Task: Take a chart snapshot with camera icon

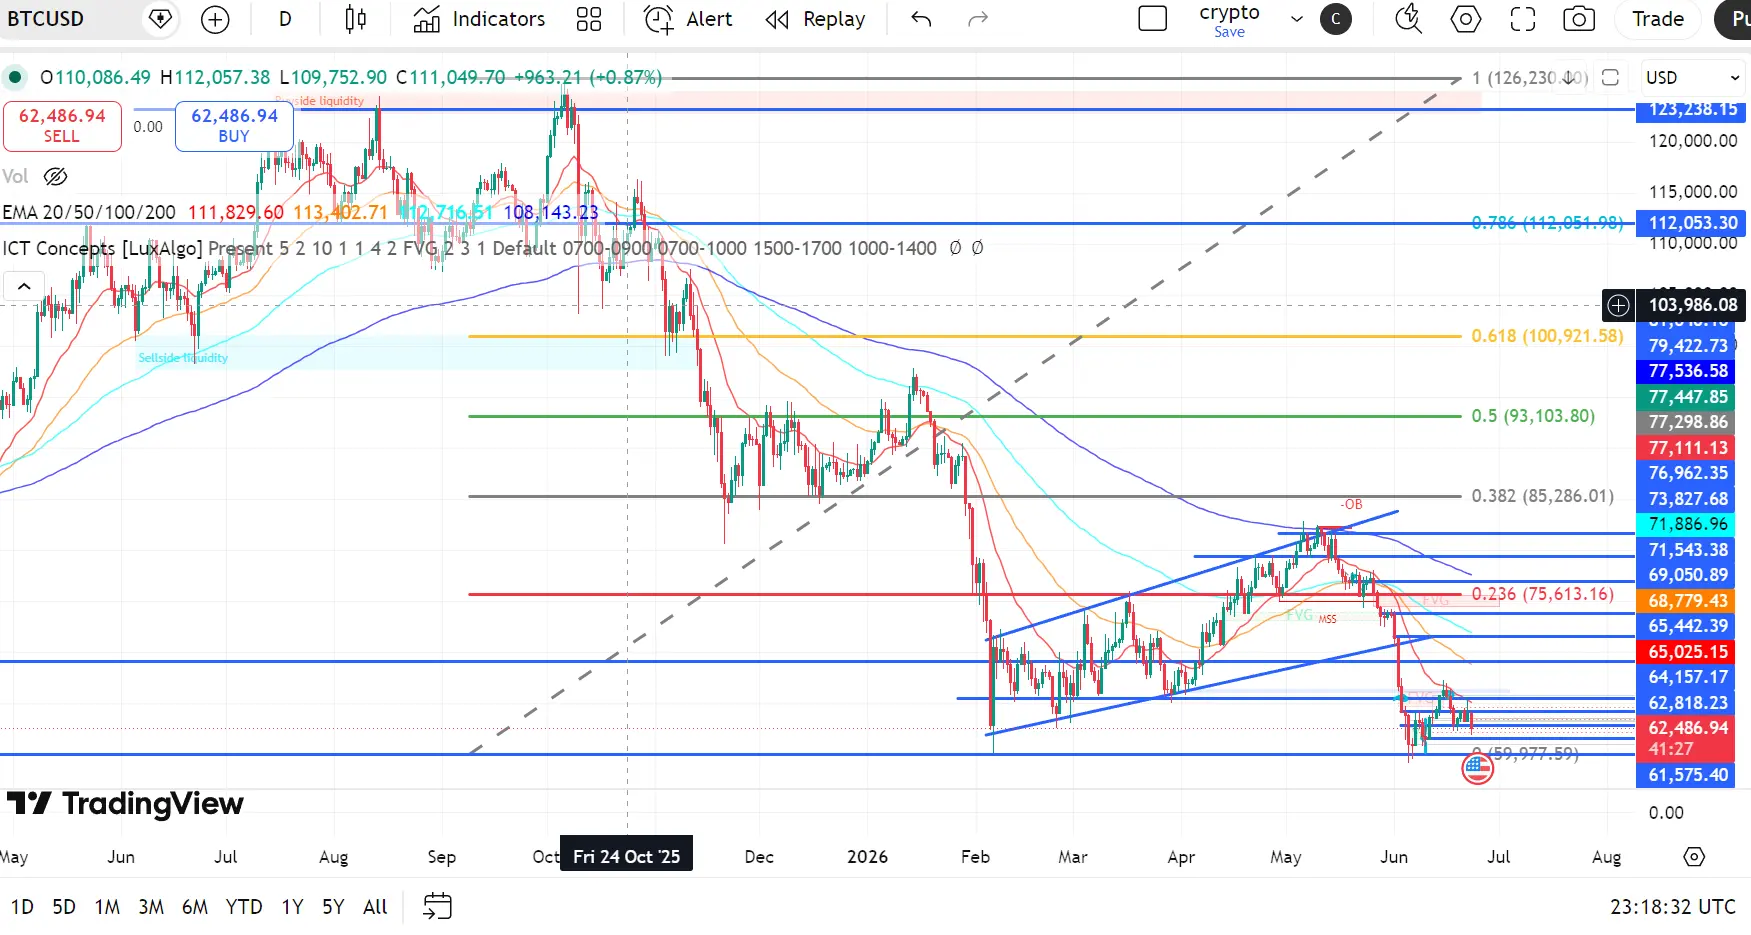Action: pyautogui.click(x=1579, y=19)
